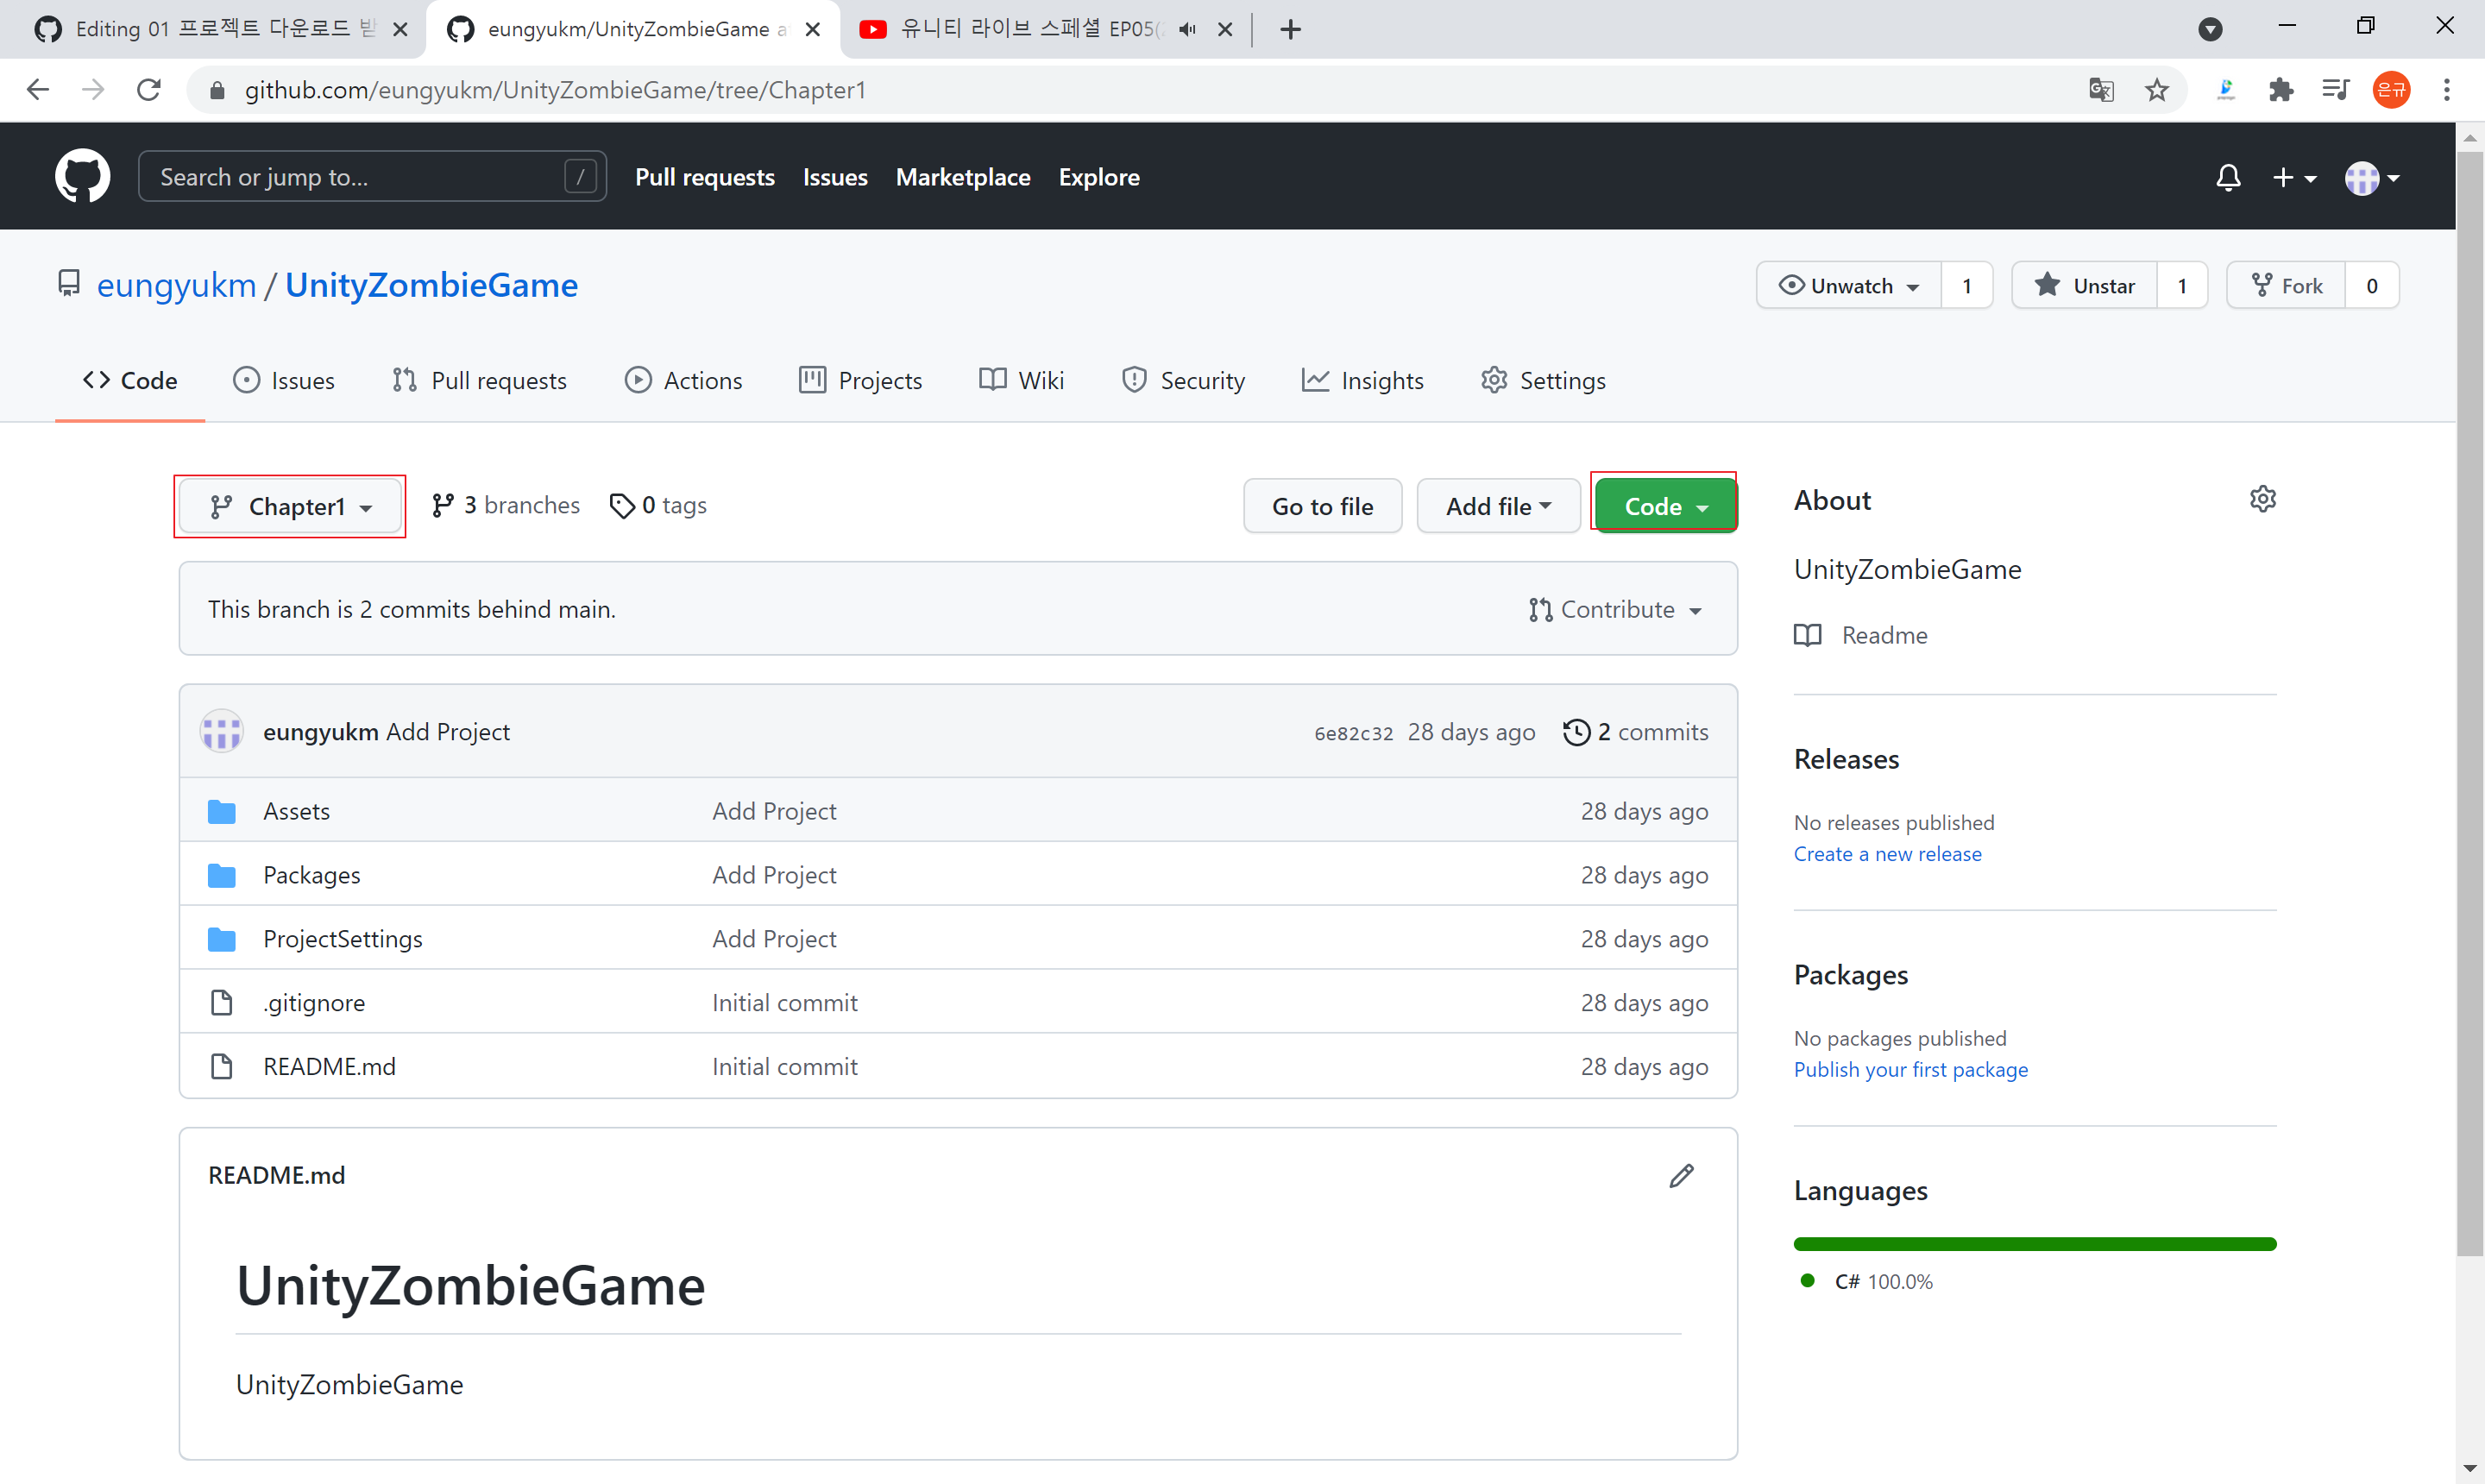The height and width of the screenshot is (1484, 2485).
Task: Open the notifications bell
Action: point(2227,178)
